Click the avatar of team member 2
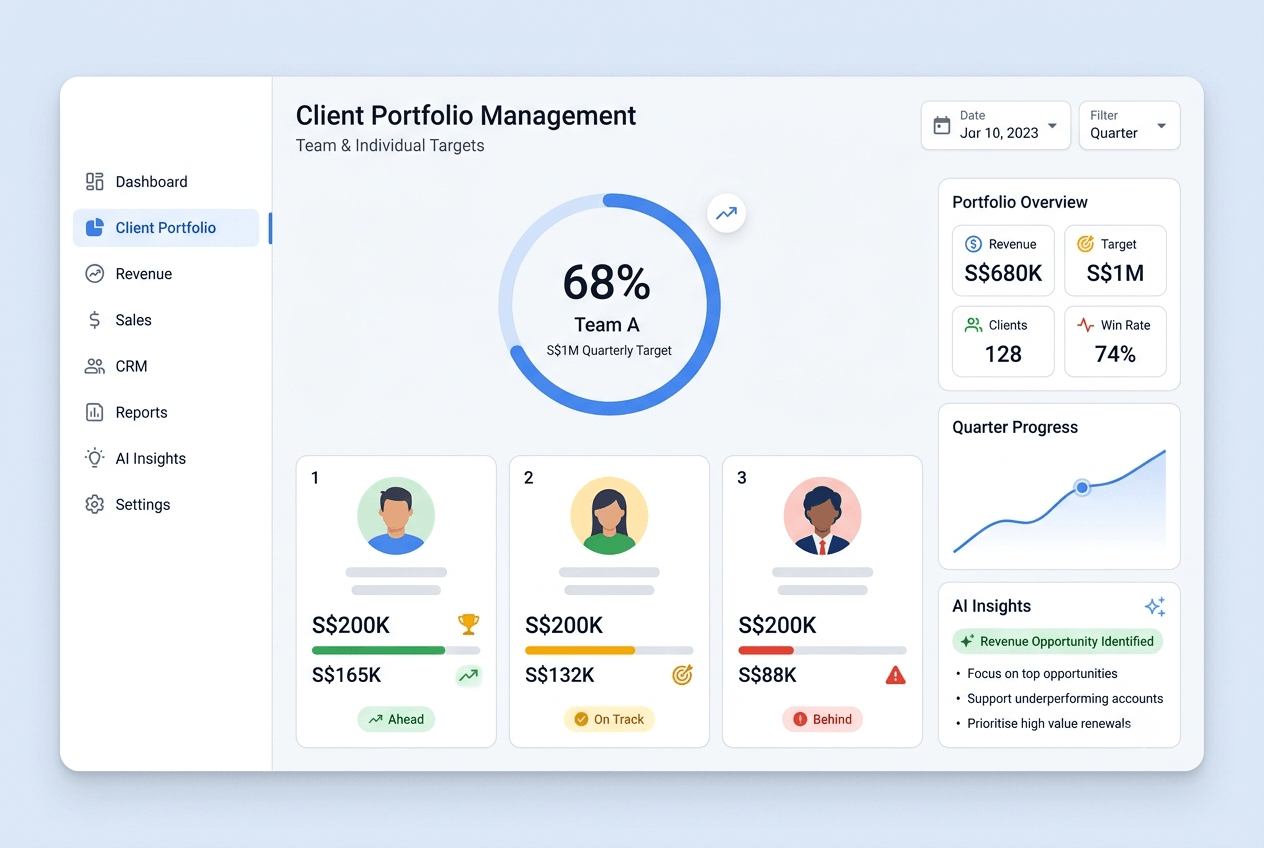 (609, 516)
